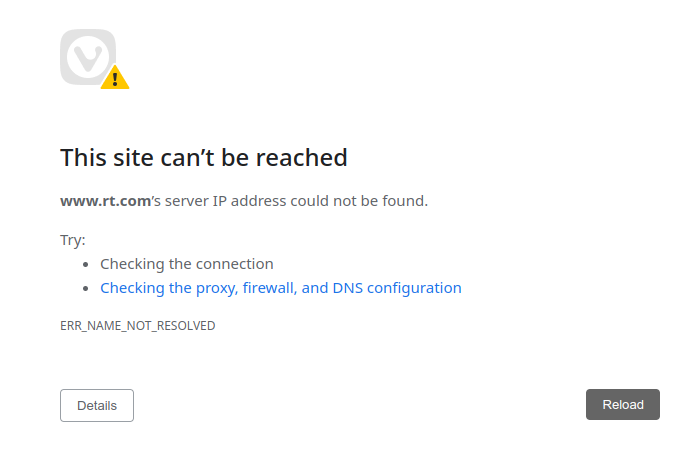Open the proxy, firewall, and DNS configuration link
The height and width of the screenshot is (460, 684).
[280, 288]
